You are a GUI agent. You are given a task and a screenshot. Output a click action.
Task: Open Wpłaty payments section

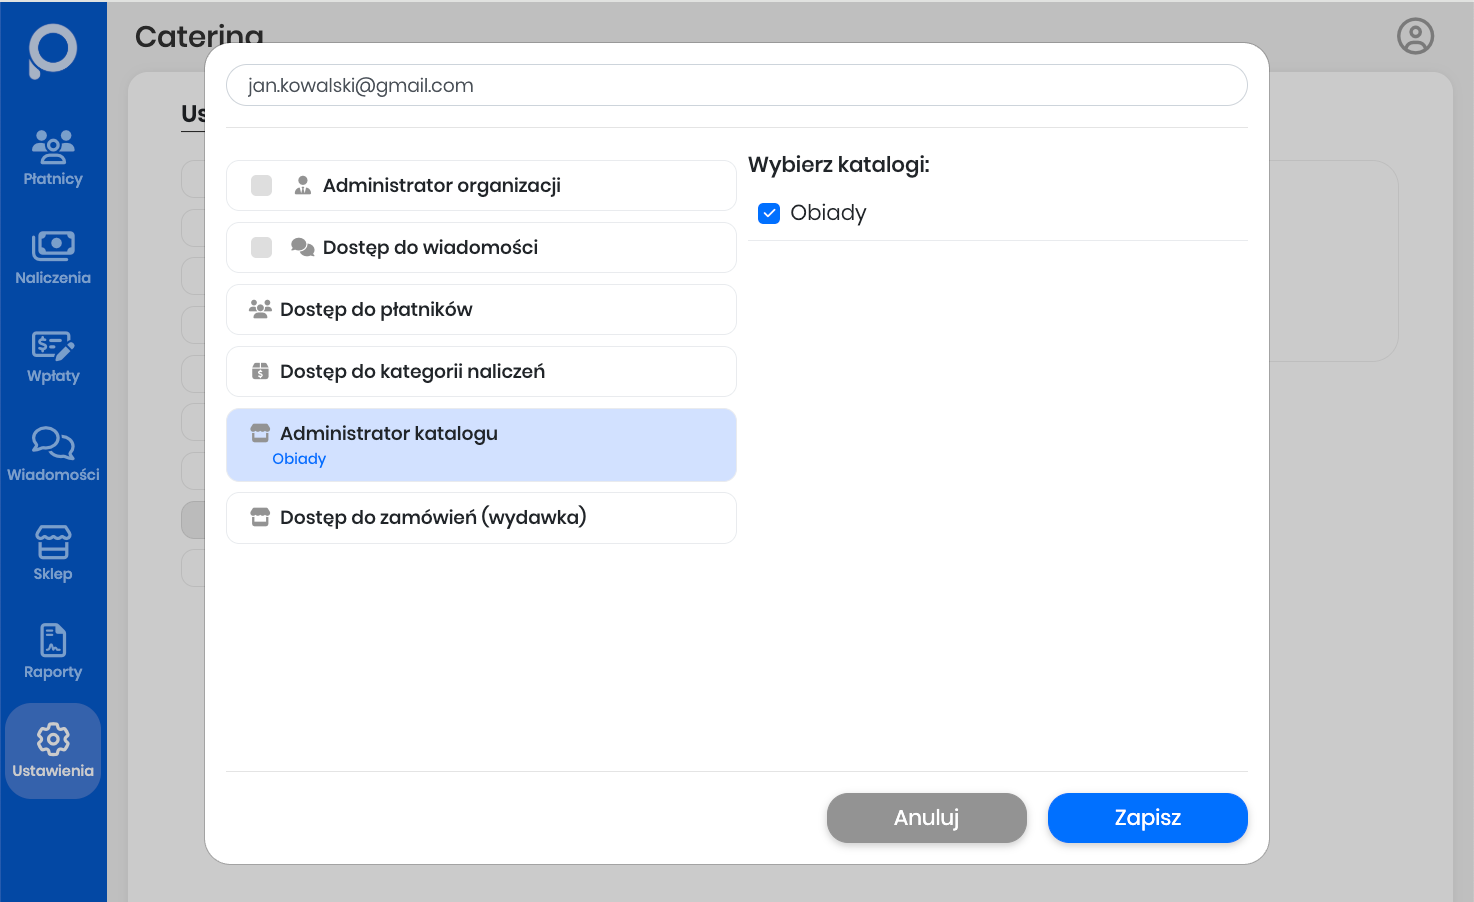click(x=53, y=357)
